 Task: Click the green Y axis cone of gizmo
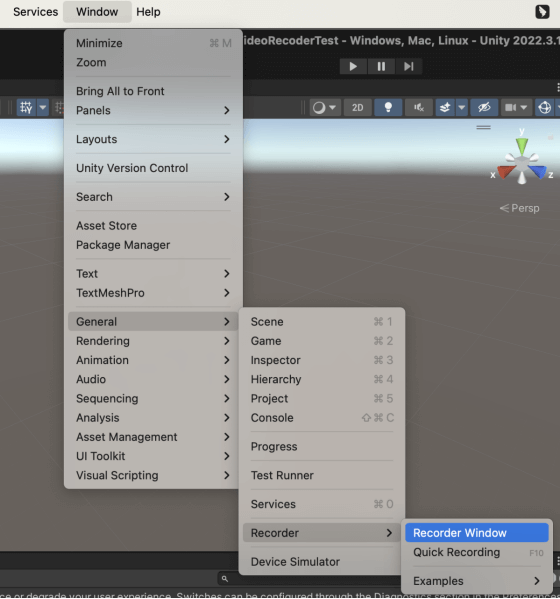tap(522, 146)
